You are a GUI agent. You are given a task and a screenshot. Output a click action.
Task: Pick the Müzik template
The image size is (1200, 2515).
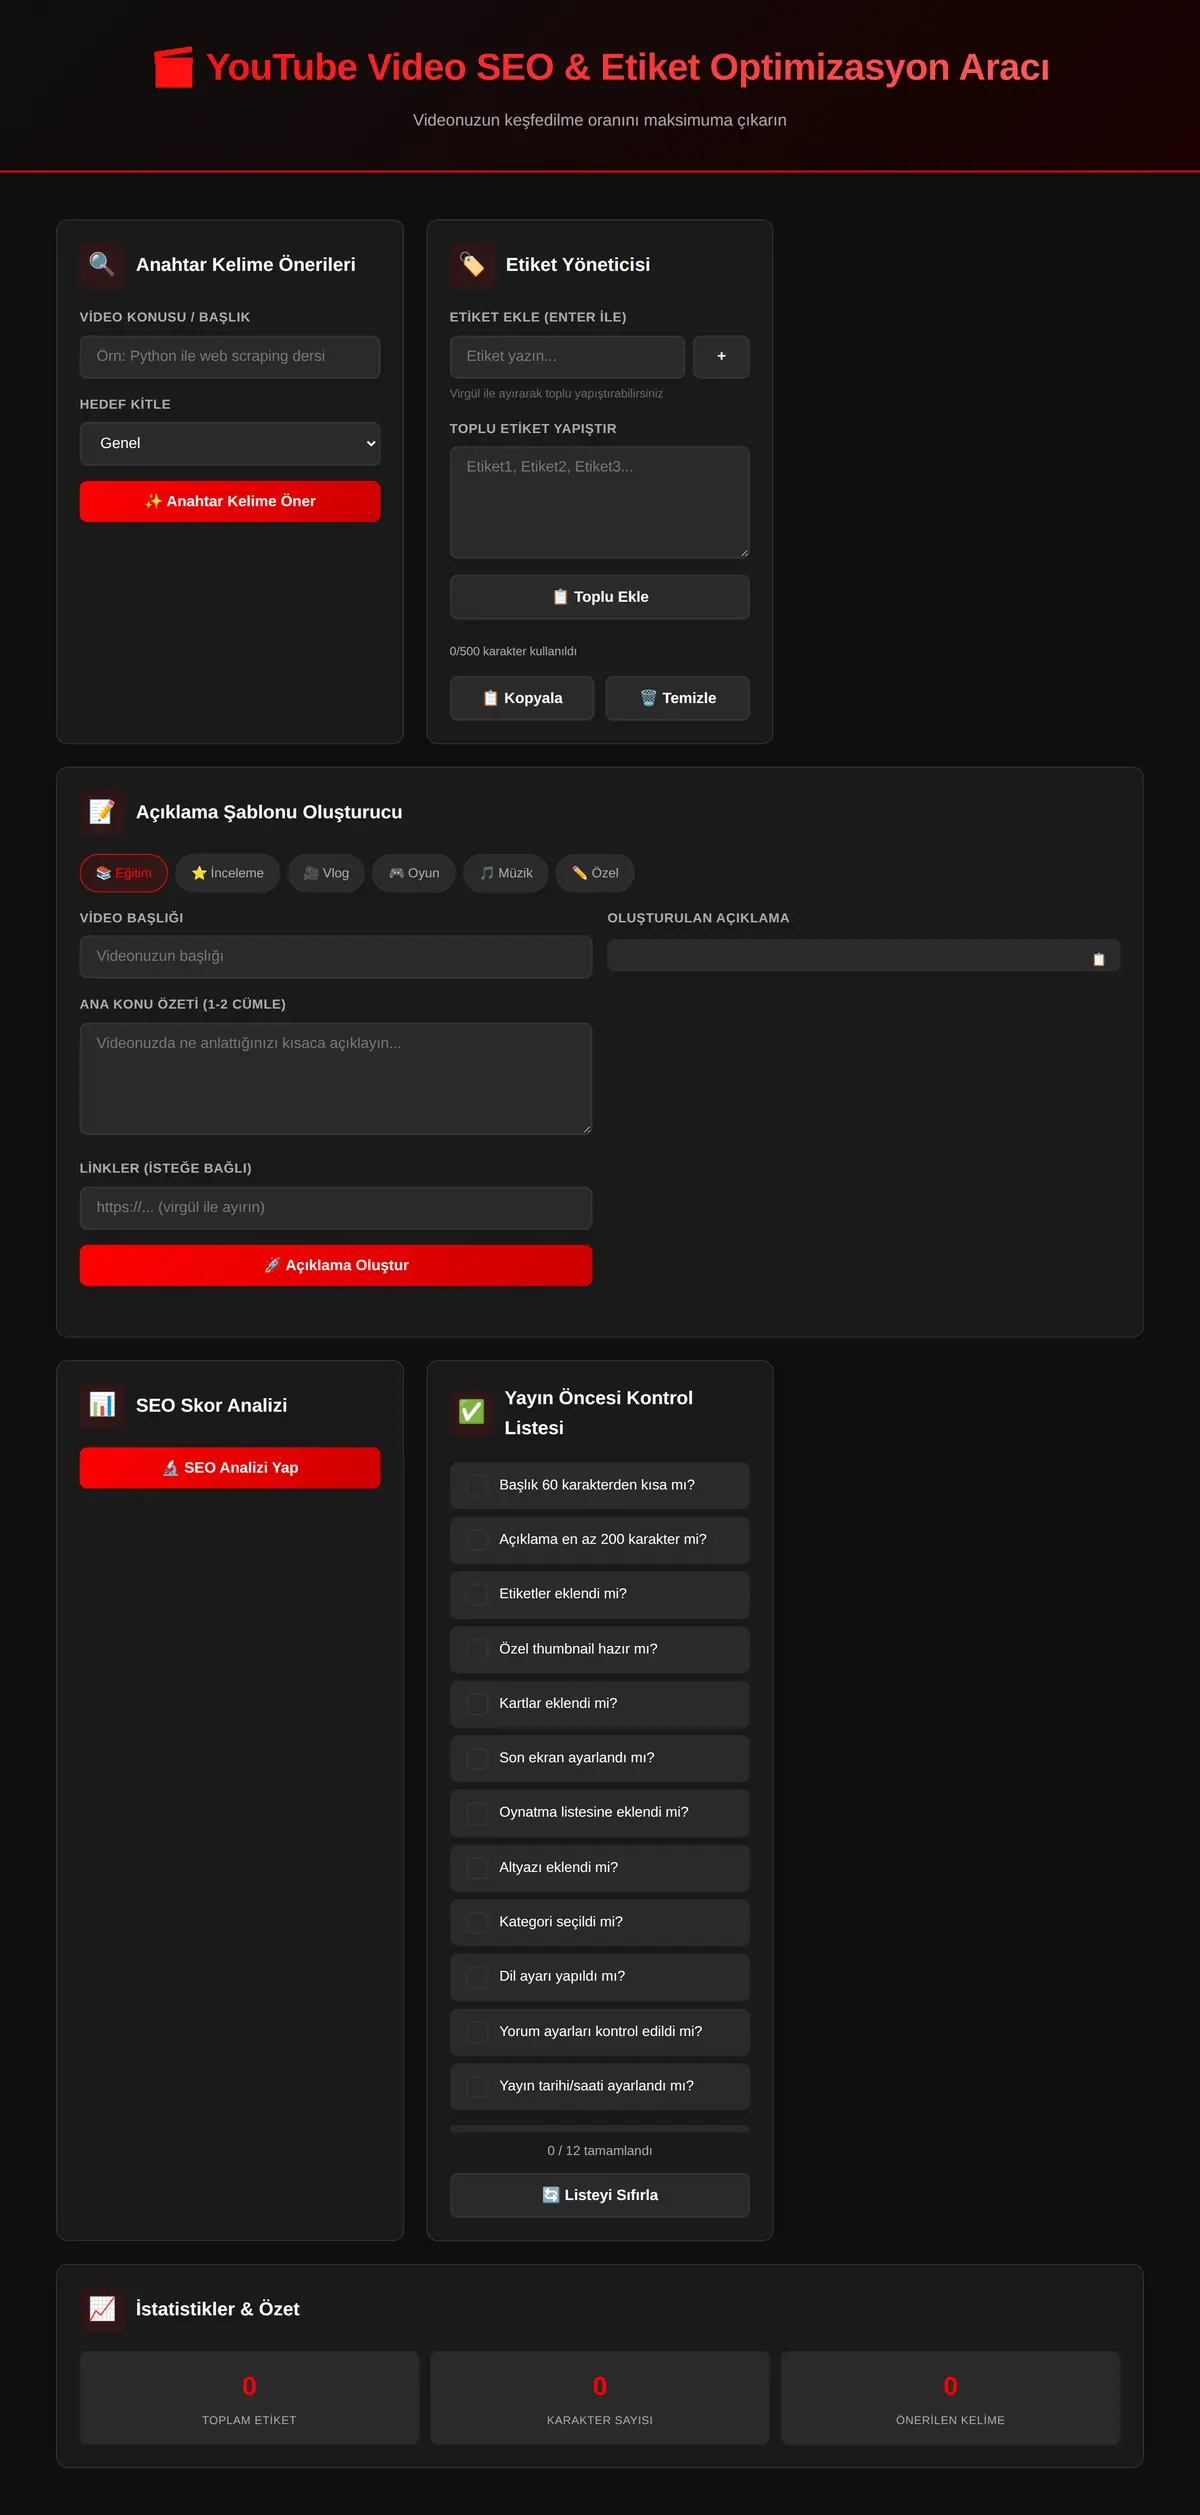[x=505, y=873]
